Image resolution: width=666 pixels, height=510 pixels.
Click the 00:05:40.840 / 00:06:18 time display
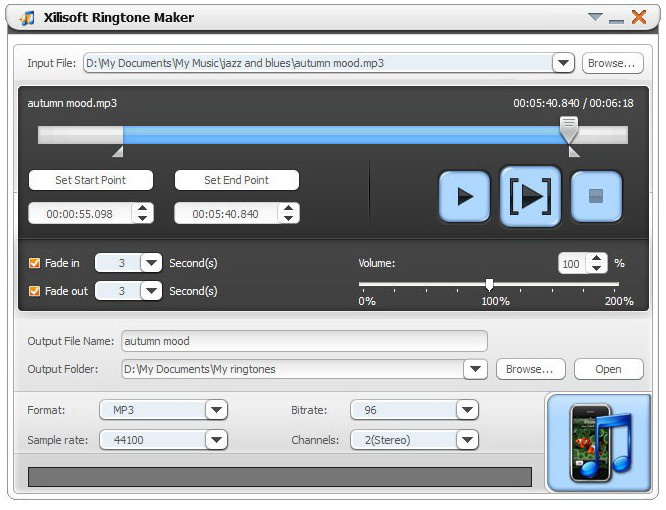[x=573, y=103]
